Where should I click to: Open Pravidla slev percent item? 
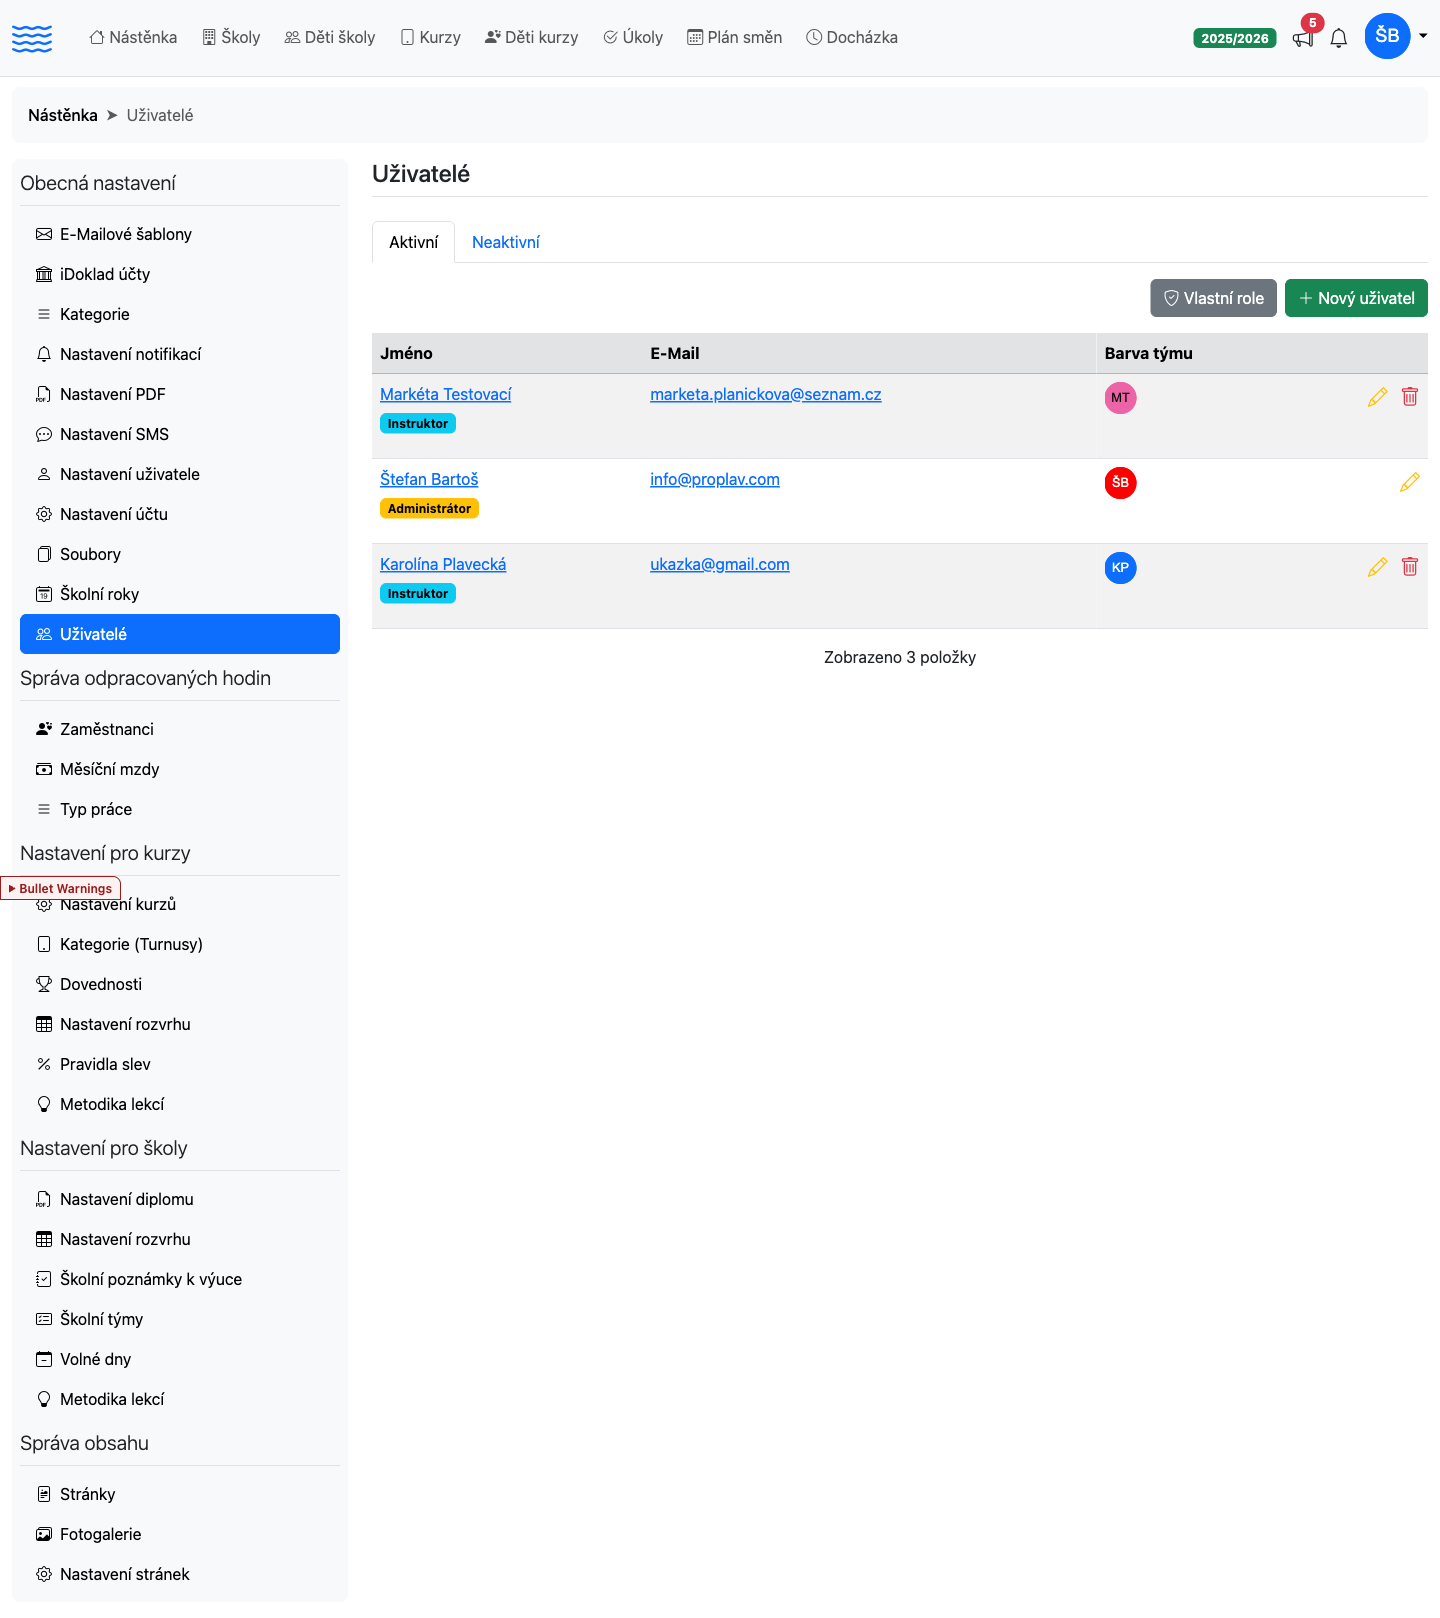click(180, 1064)
